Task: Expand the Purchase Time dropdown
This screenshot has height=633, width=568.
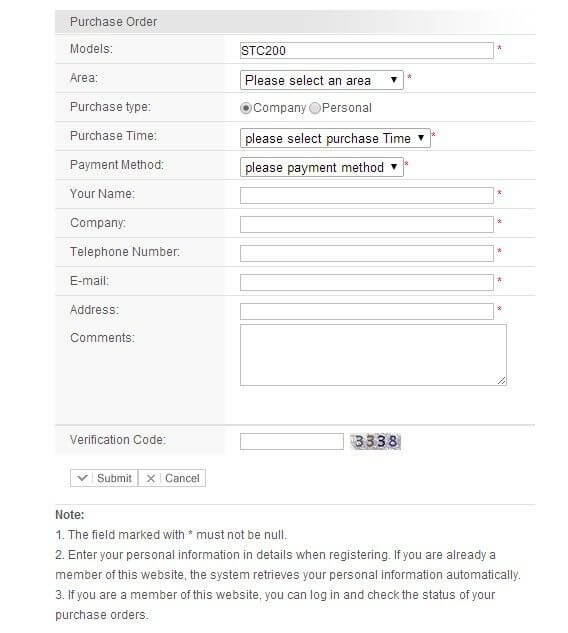Action: click(335, 138)
